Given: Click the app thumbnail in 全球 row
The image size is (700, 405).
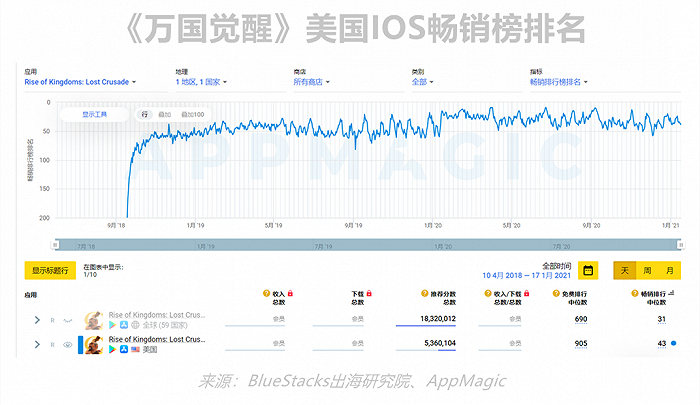Looking at the screenshot, I should pyautogui.click(x=94, y=320).
